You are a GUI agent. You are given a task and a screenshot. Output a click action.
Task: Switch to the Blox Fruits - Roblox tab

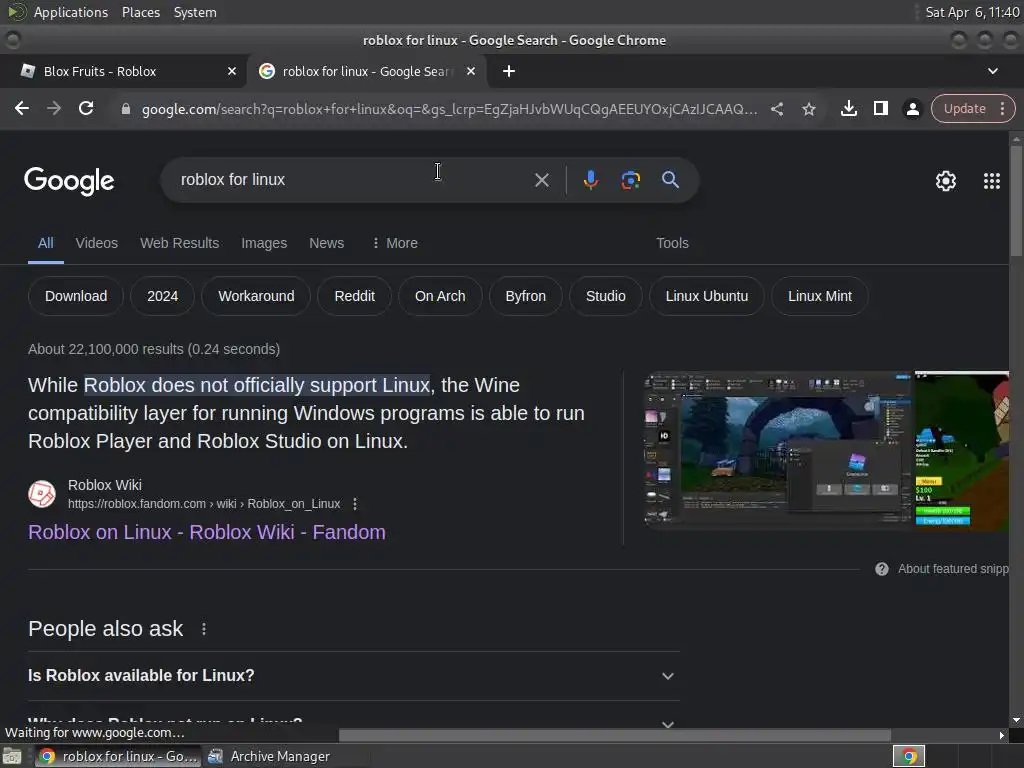(x=123, y=71)
